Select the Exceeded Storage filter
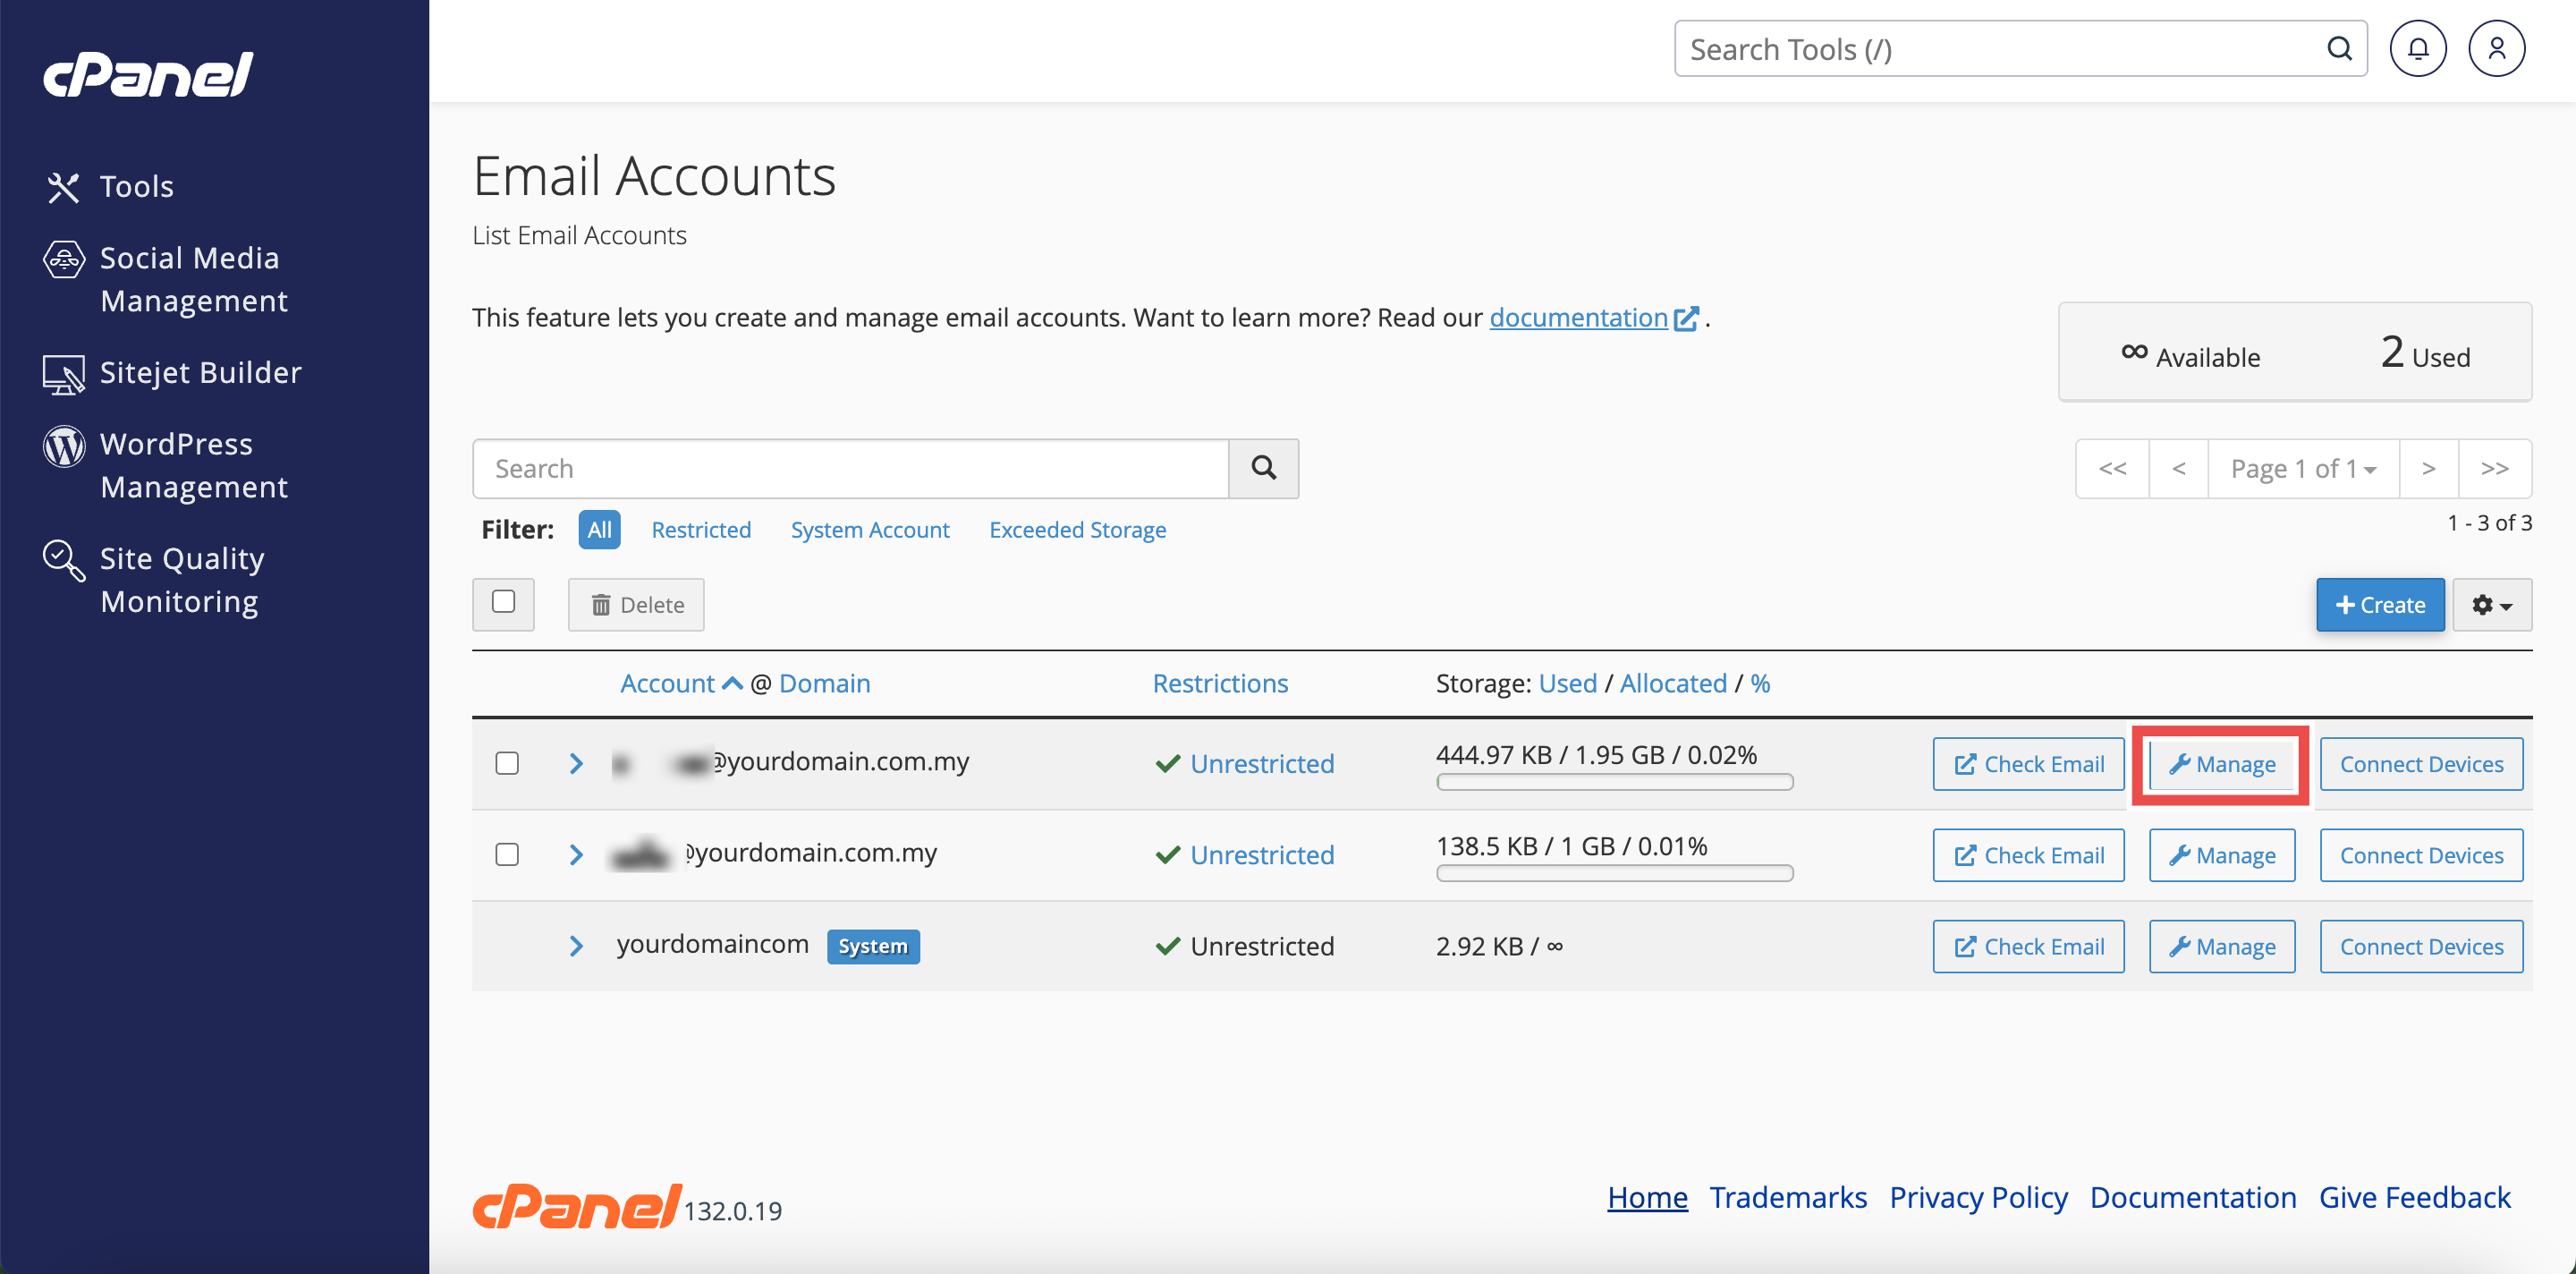The width and height of the screenshot is (2576, 1274). [x=1077, y=530]
